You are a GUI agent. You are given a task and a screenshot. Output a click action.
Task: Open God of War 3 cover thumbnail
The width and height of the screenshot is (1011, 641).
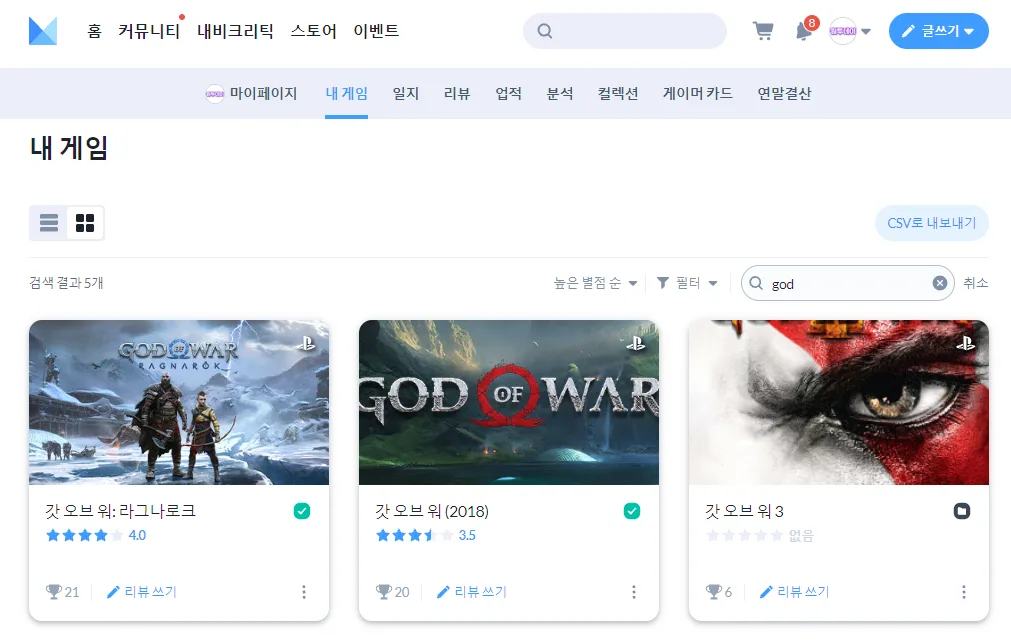(x=839, y=402)
